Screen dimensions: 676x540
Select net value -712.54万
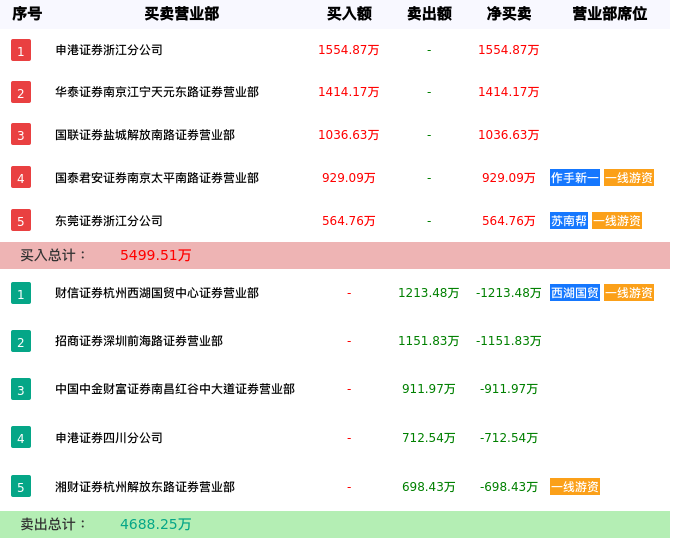(x=509, y=438)
